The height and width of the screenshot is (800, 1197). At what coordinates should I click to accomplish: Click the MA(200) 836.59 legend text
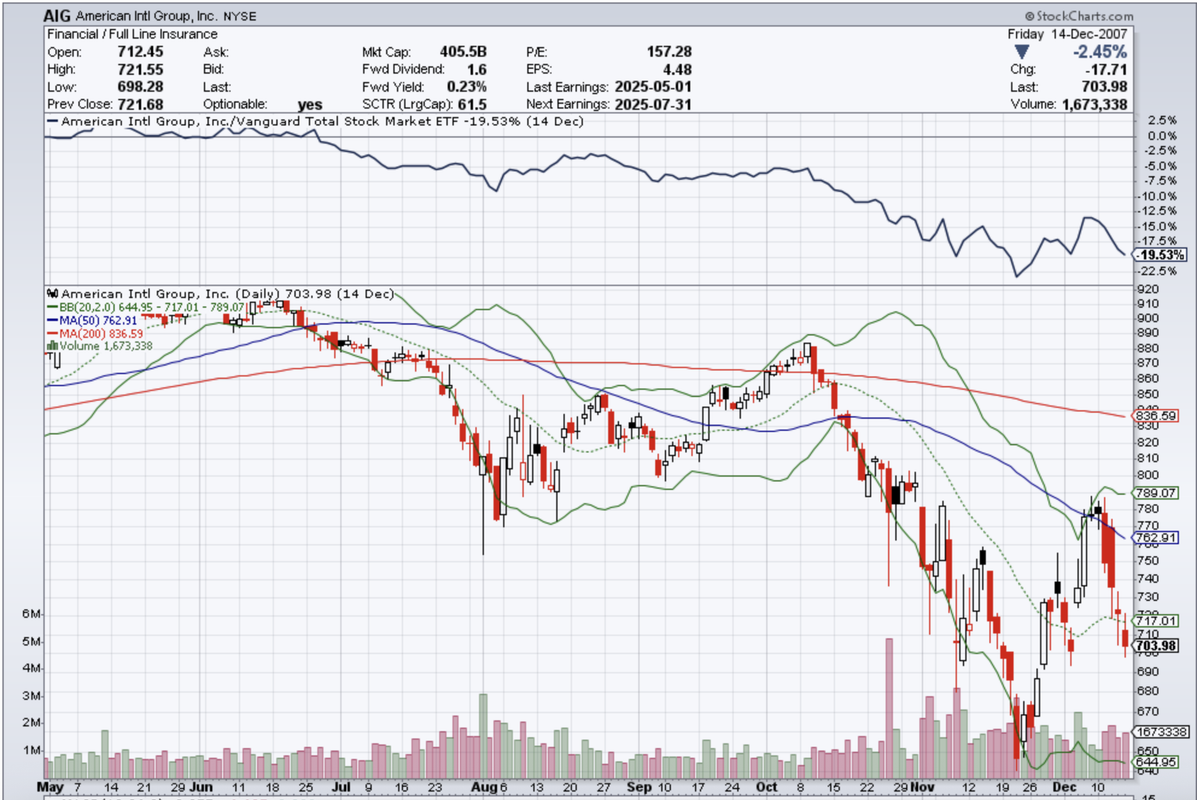coord(102,334)
